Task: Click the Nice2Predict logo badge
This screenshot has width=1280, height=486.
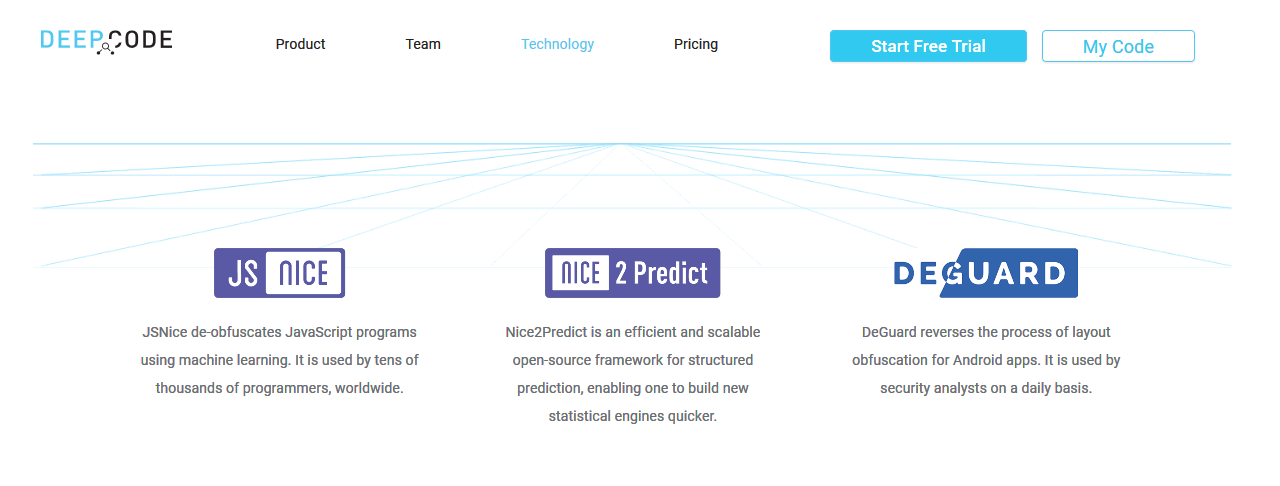Action: point(632,273)
